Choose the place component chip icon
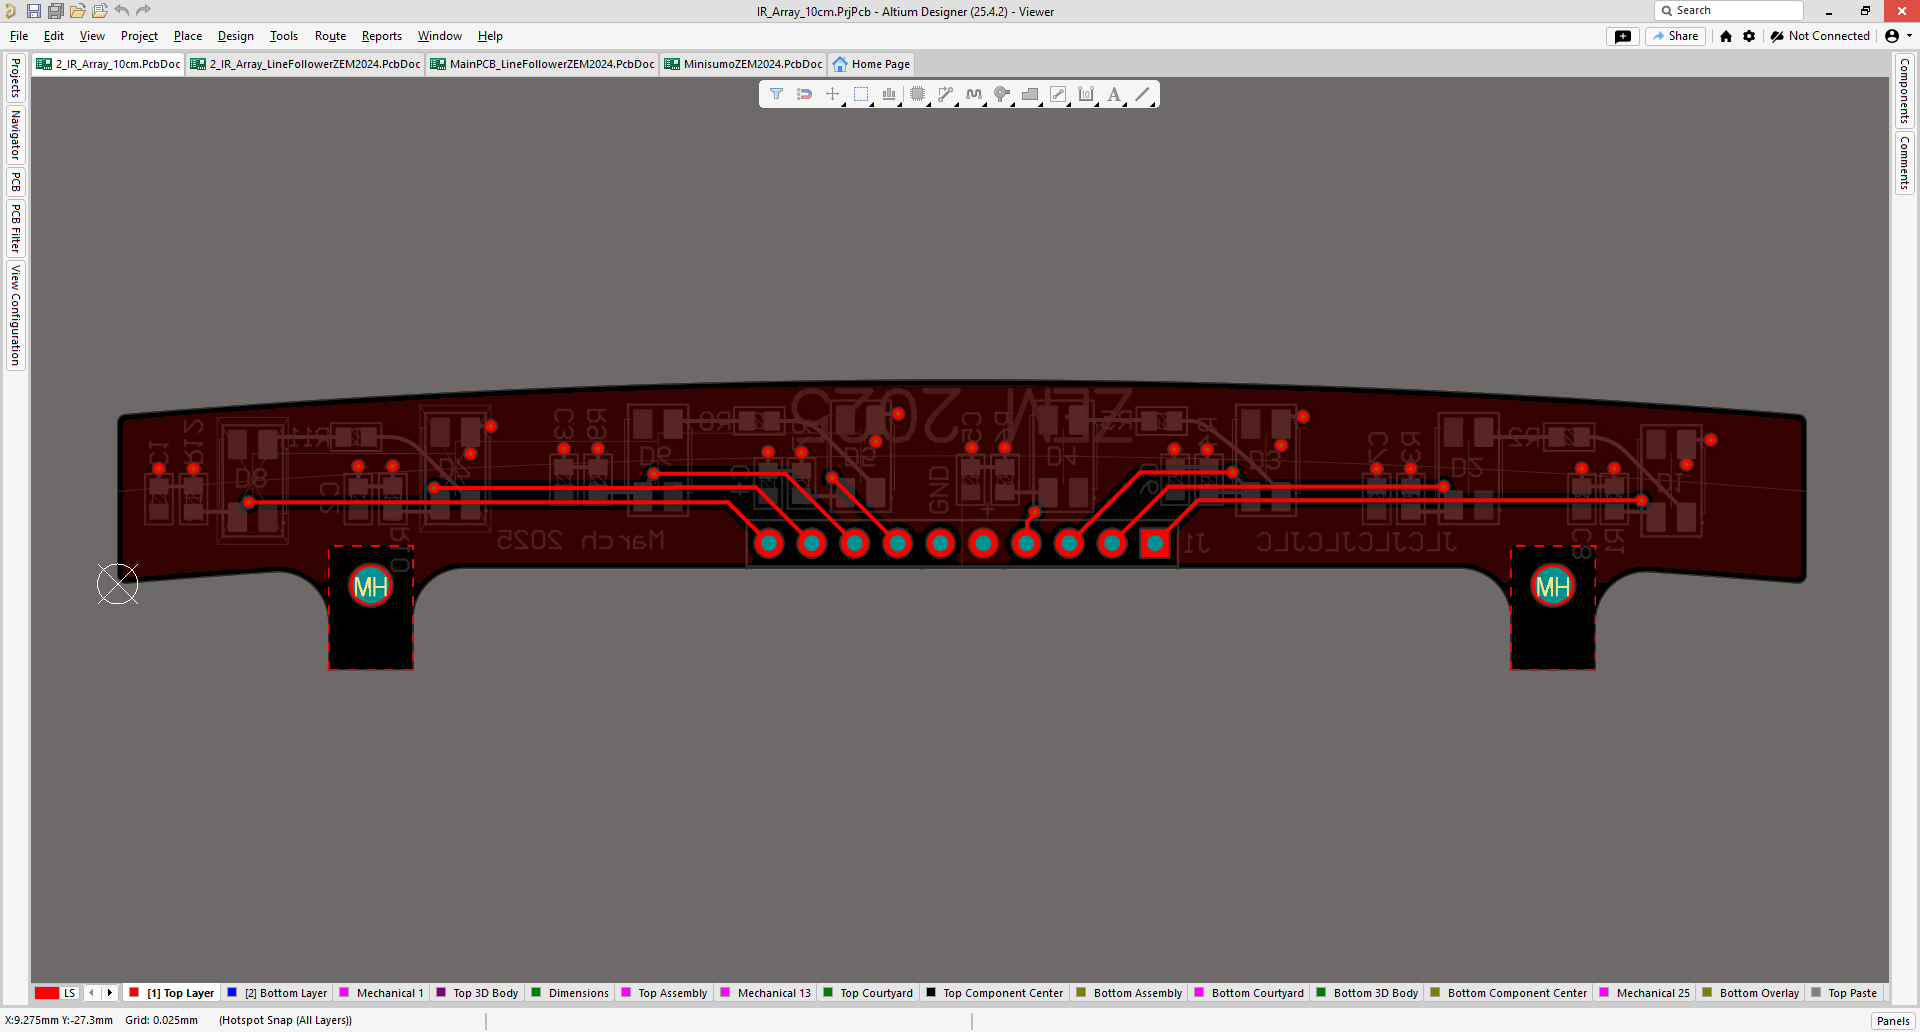 [917, 94]
